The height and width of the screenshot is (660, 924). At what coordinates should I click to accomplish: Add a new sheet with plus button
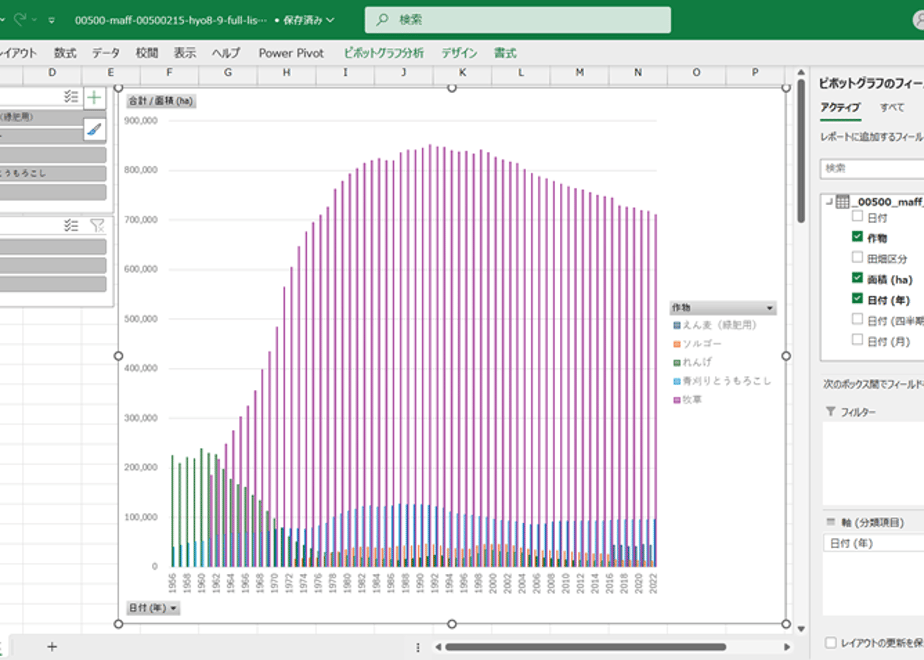coord(52,646)
